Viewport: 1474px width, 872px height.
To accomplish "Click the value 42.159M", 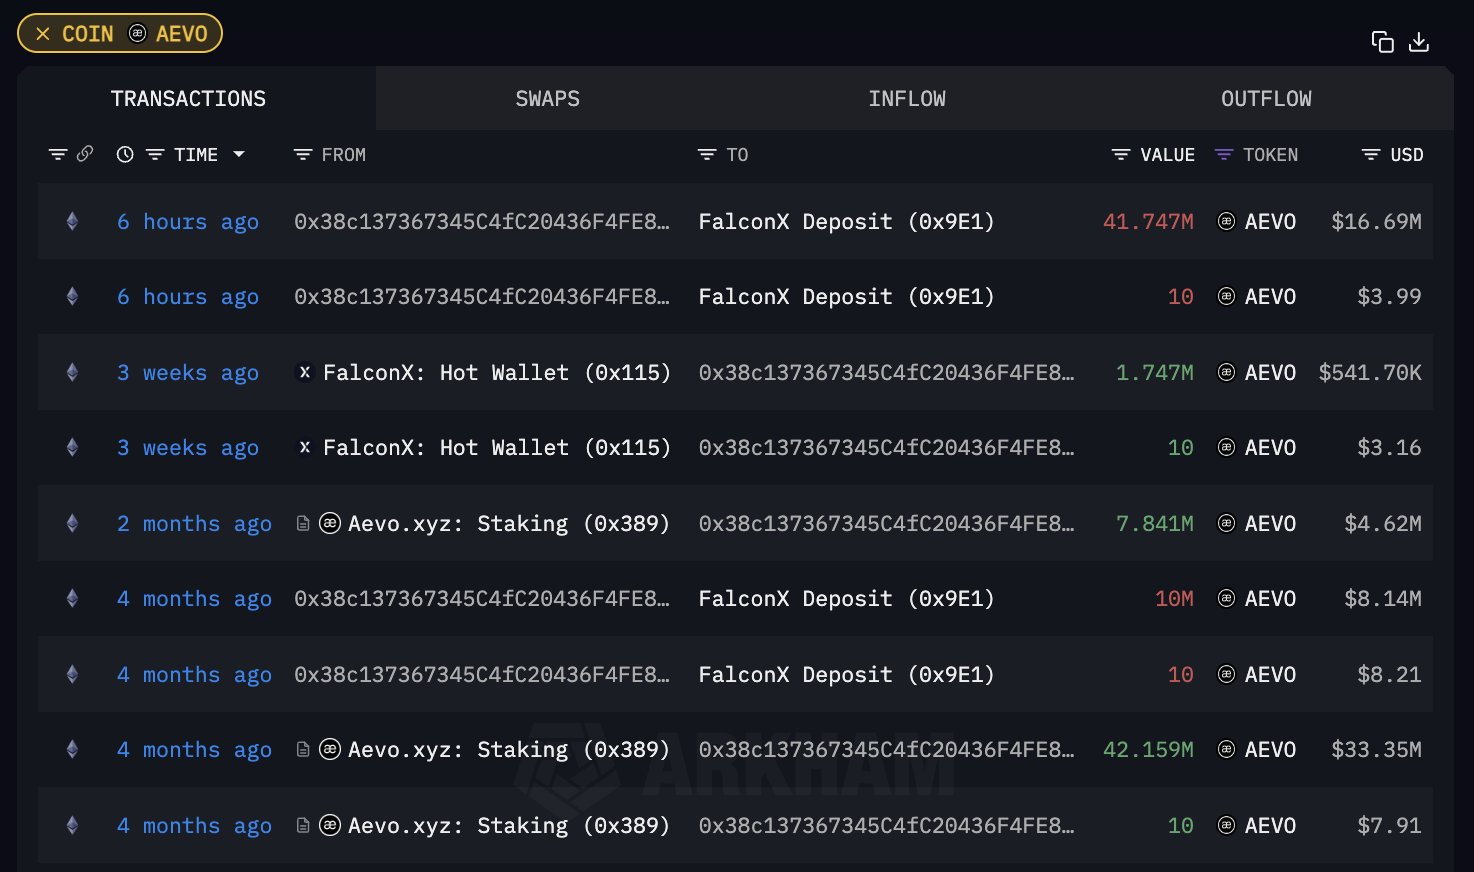I will click(1148, 749).
